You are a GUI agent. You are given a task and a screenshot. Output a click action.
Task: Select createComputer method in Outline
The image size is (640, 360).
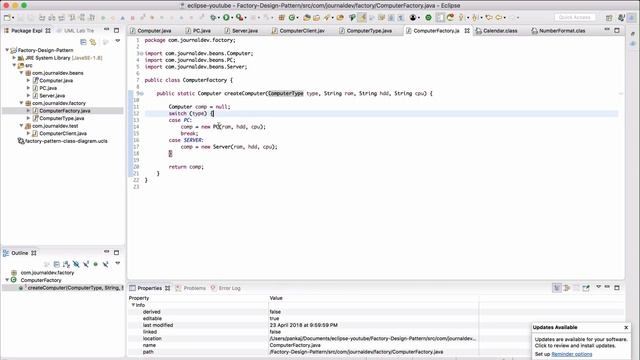[75, 288]
